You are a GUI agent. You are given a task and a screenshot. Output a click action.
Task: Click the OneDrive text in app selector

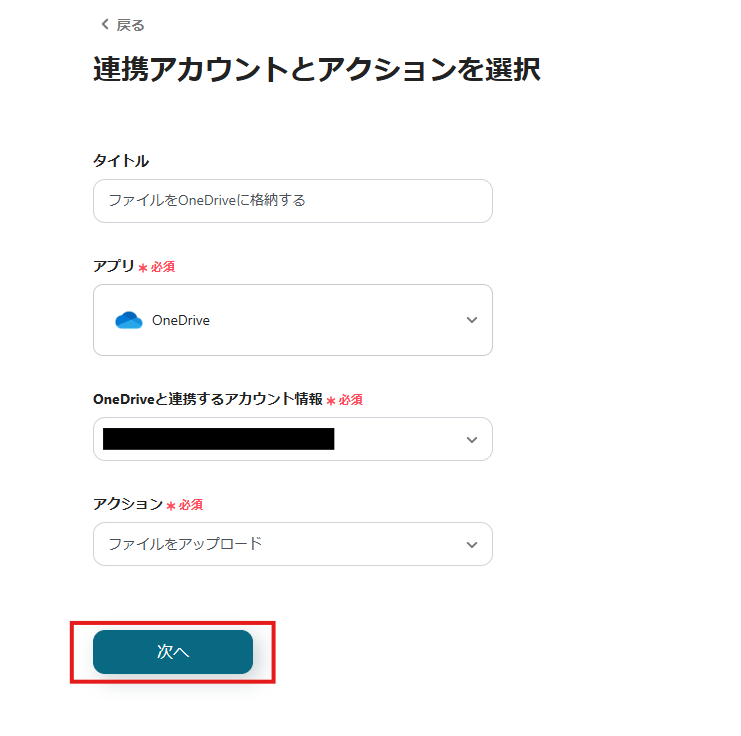(181, 321)
